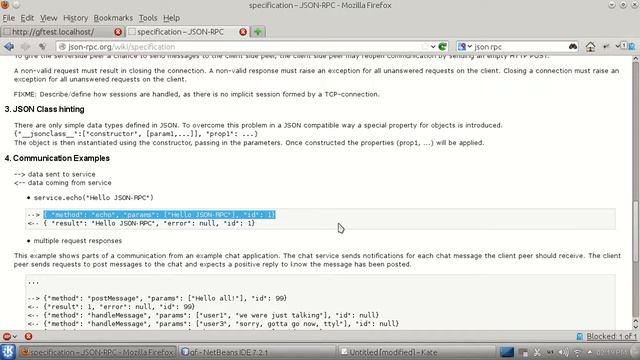Open the History menu
The image size is (640, 360).
tap(76, 18)
